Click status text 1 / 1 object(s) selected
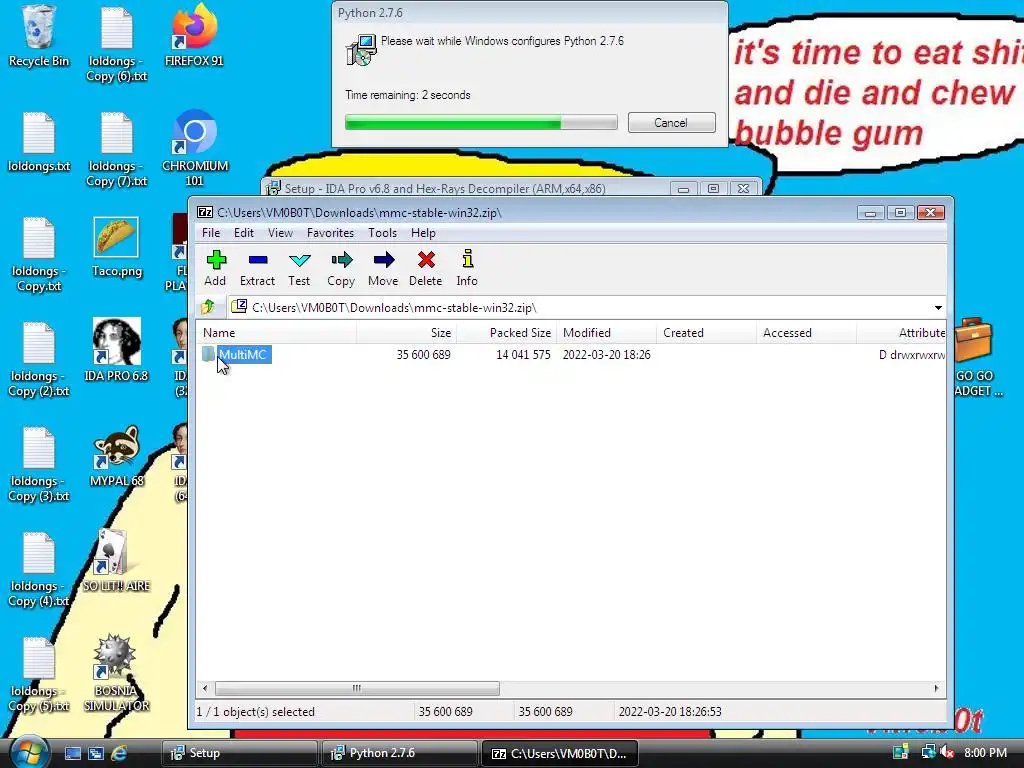 [255, 712]
